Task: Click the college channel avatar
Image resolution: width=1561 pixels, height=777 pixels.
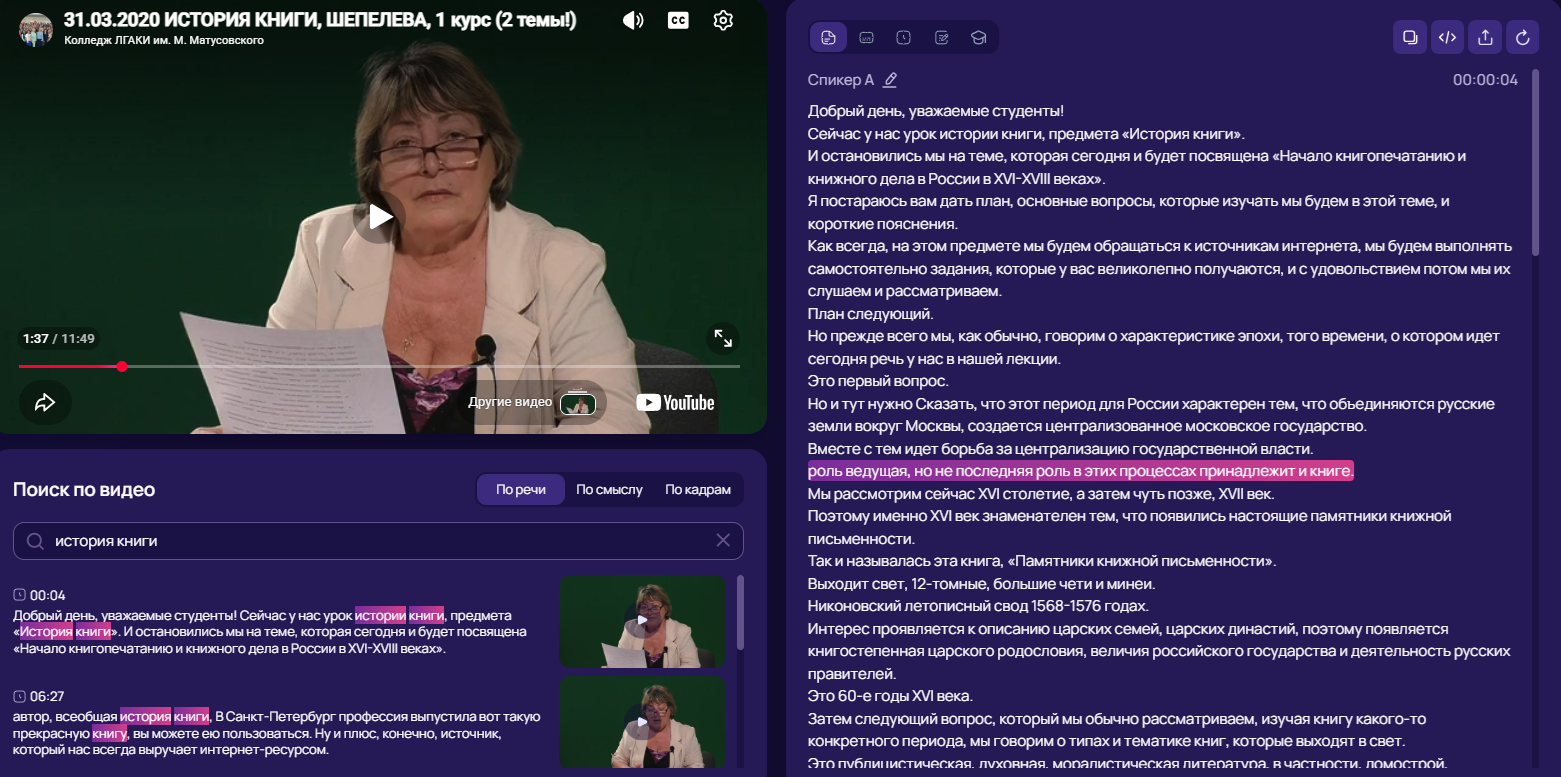Action: coord(36,29)
